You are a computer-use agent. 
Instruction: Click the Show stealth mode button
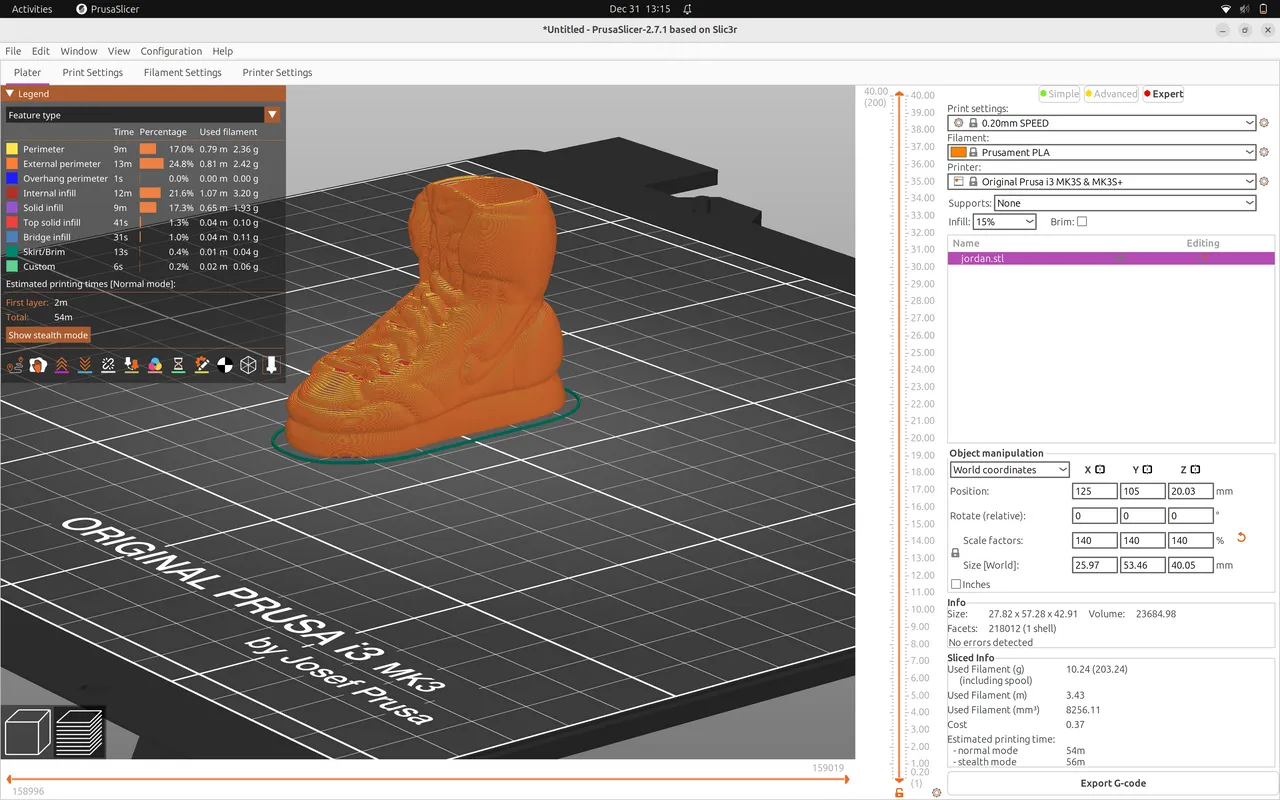coord(47,335)
